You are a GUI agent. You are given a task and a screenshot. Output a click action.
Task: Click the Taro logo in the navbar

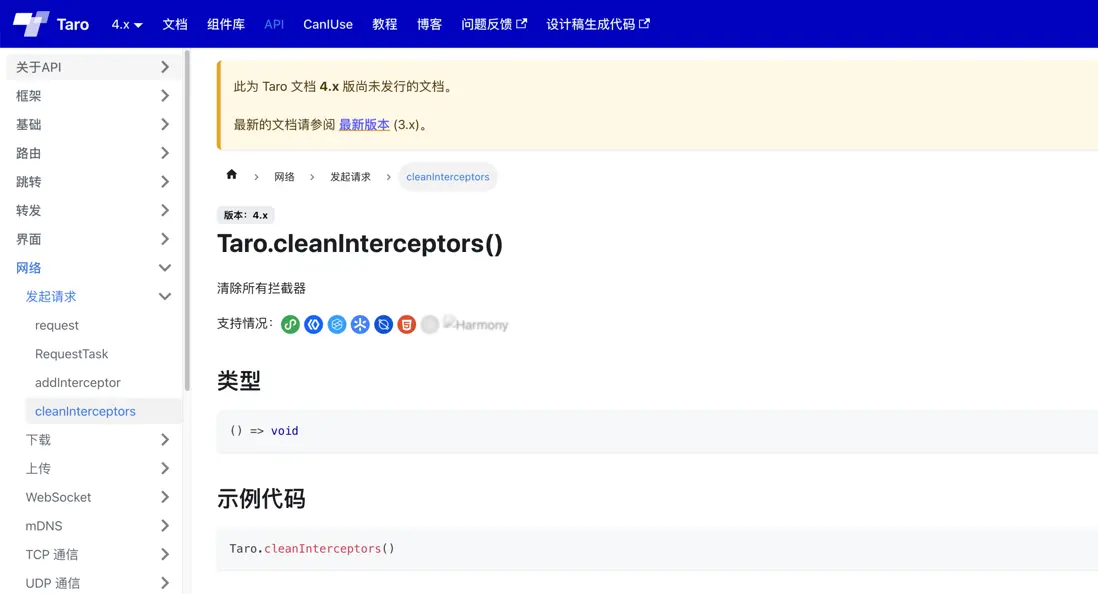[x=52, y=24]
